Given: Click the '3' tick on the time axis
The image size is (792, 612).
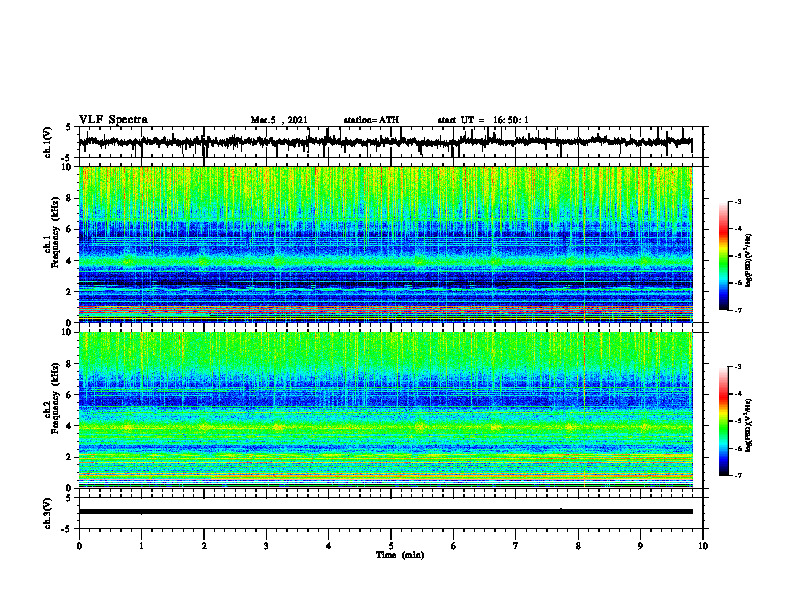Looking at the screenshot, I should pos(266,546).
